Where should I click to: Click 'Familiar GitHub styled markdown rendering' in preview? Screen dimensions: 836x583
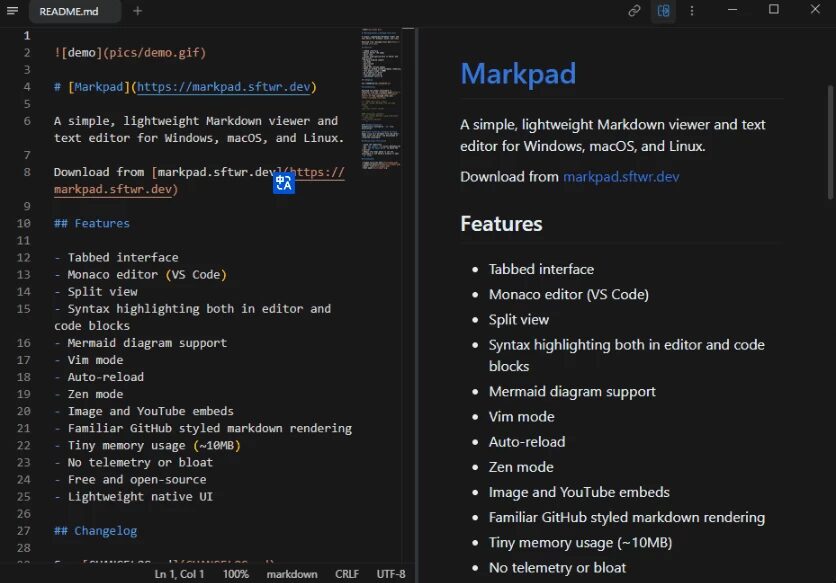[627, 517]
